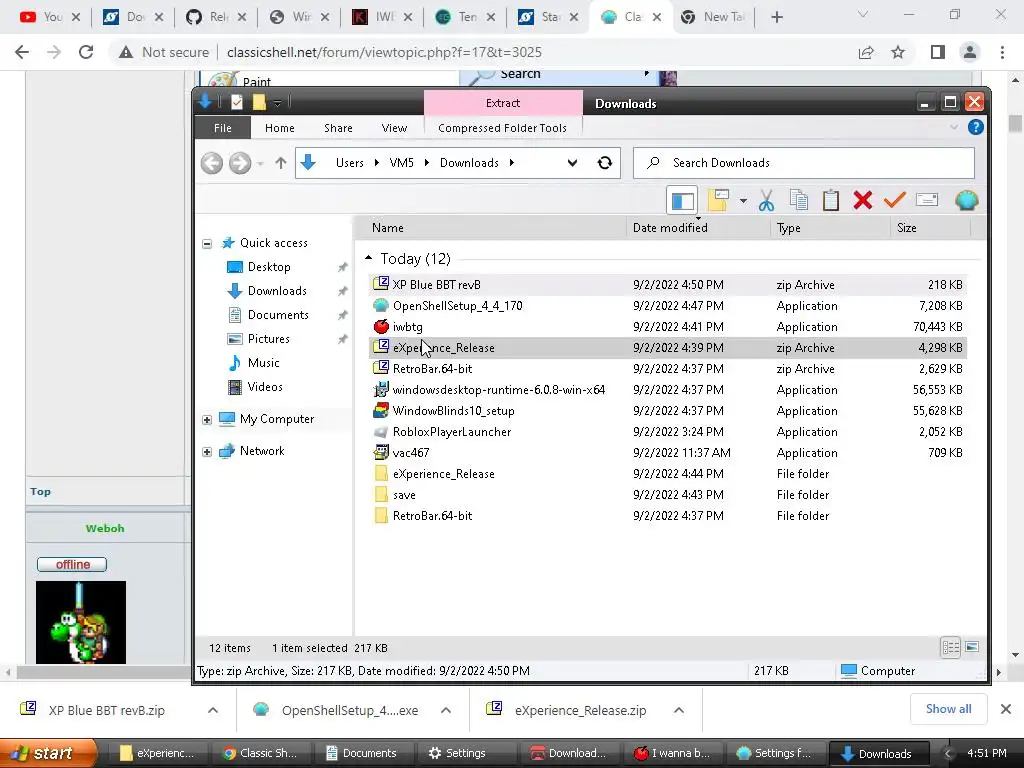Image resolution: width=1024 pixels, height=768 pixels.
Task: Open address bar history dropdown
Action: tap(572, 163)
